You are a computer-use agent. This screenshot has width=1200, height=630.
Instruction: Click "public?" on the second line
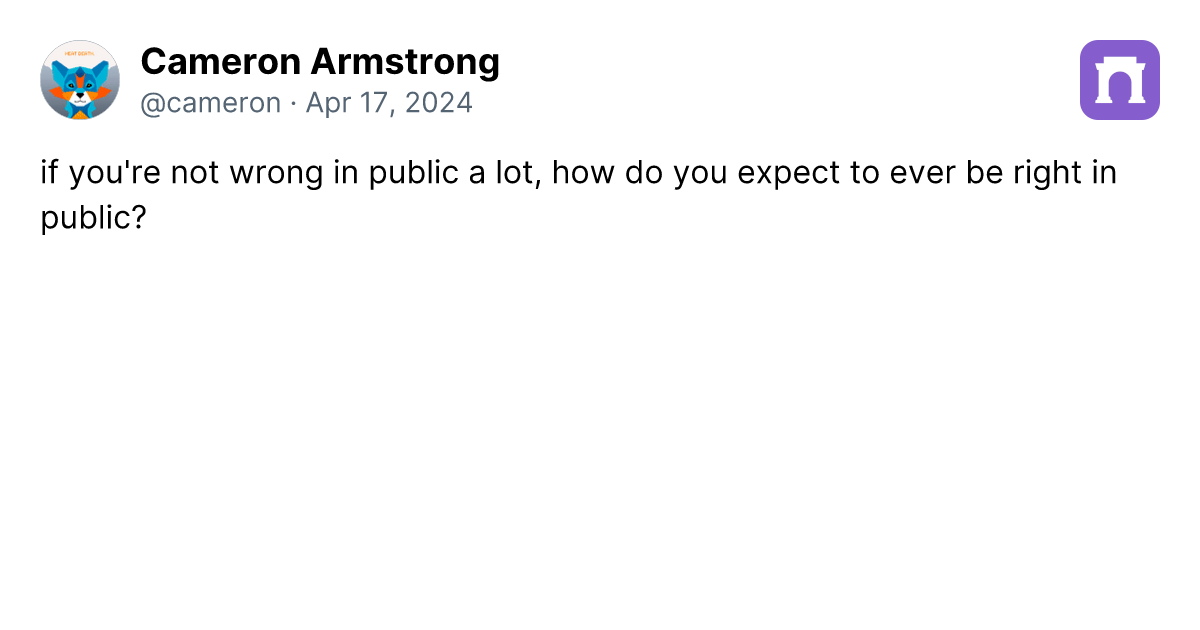(x=94, y=218)
